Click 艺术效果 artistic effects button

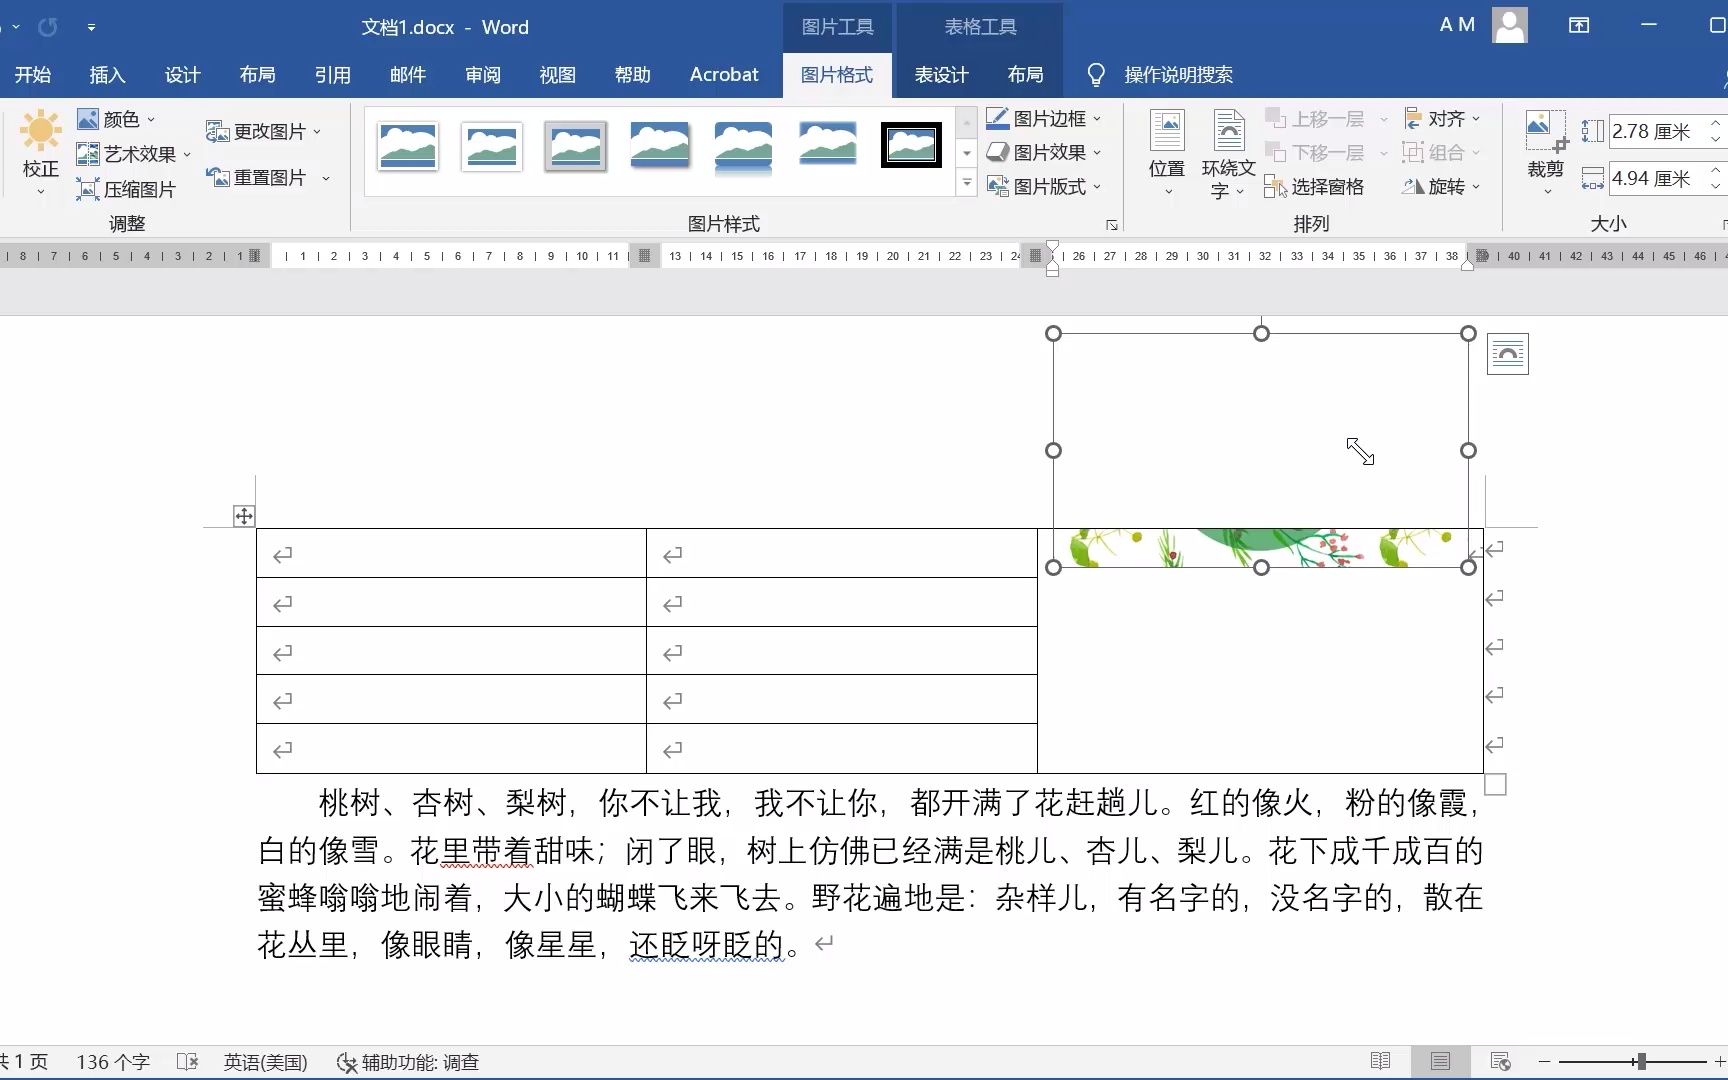coord(131,154)
